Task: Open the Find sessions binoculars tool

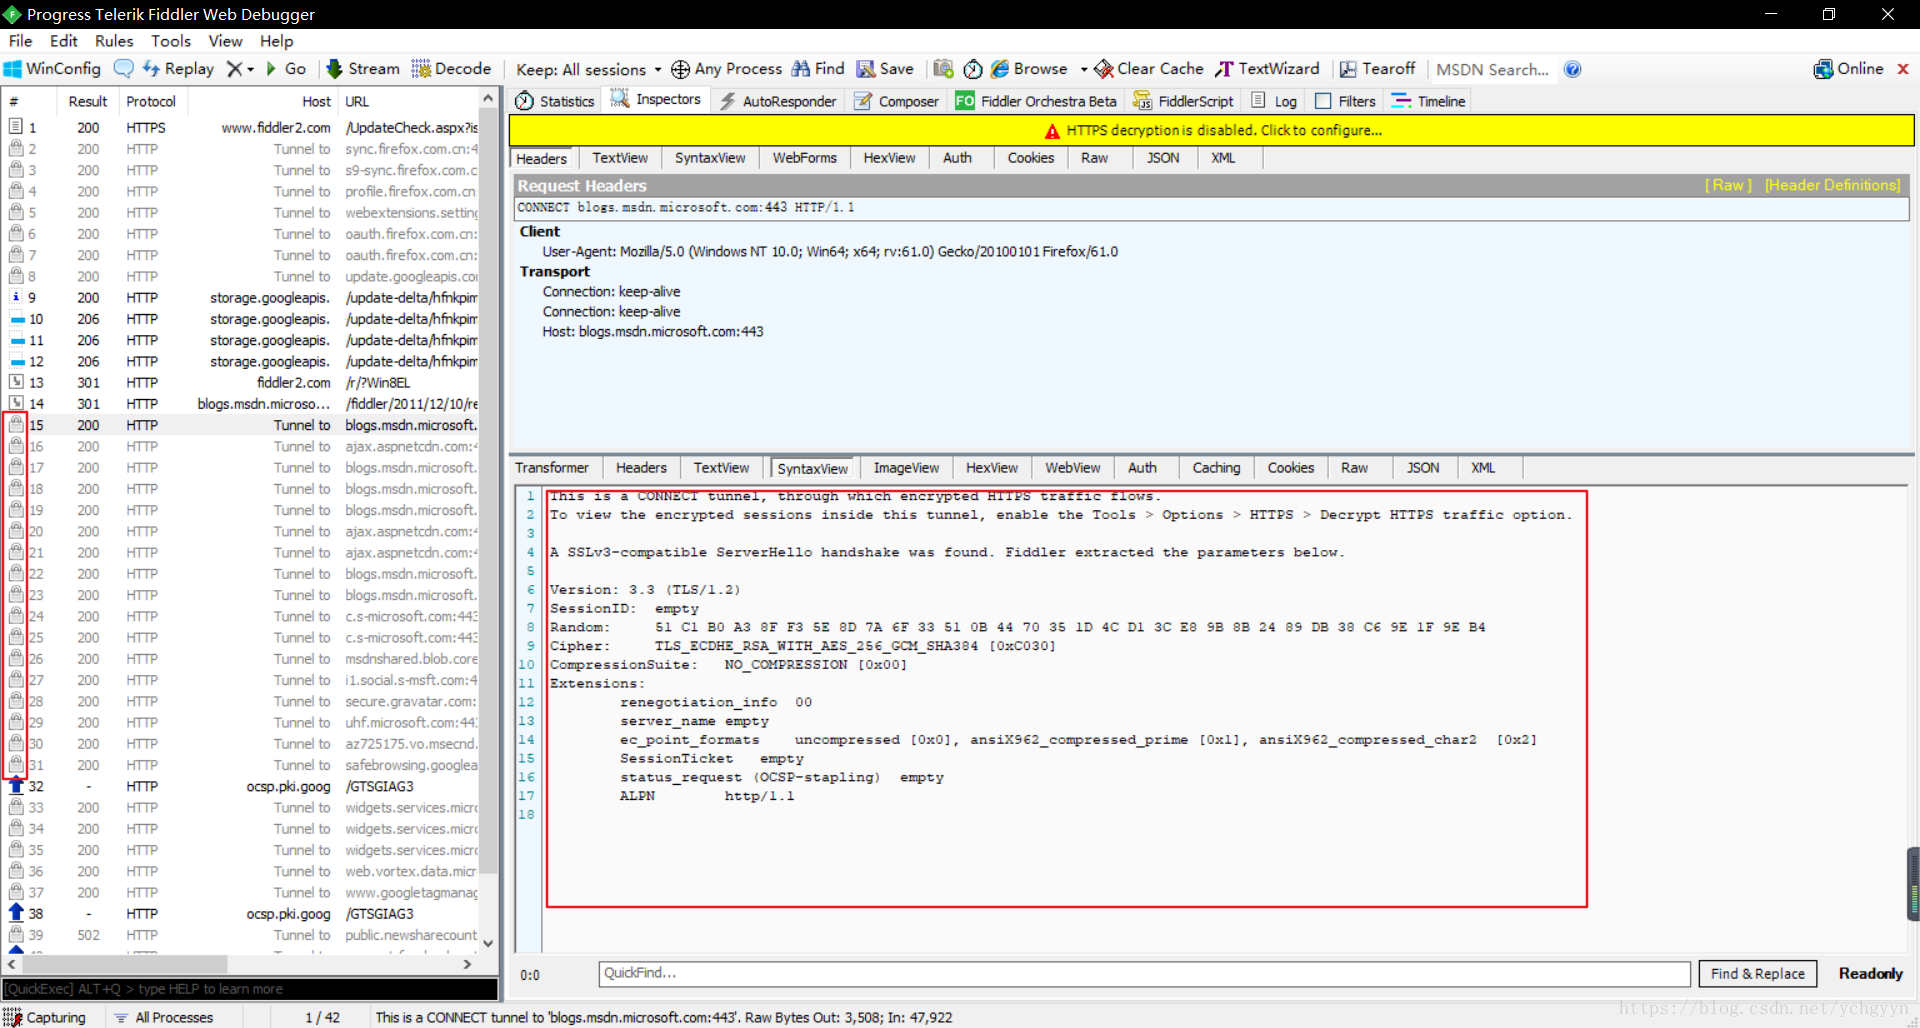Action: 818,69
